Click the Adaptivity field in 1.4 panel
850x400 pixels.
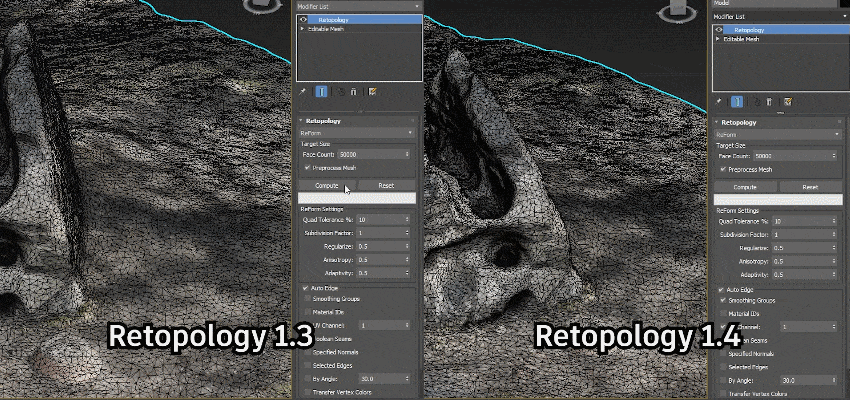pos(802,275)
